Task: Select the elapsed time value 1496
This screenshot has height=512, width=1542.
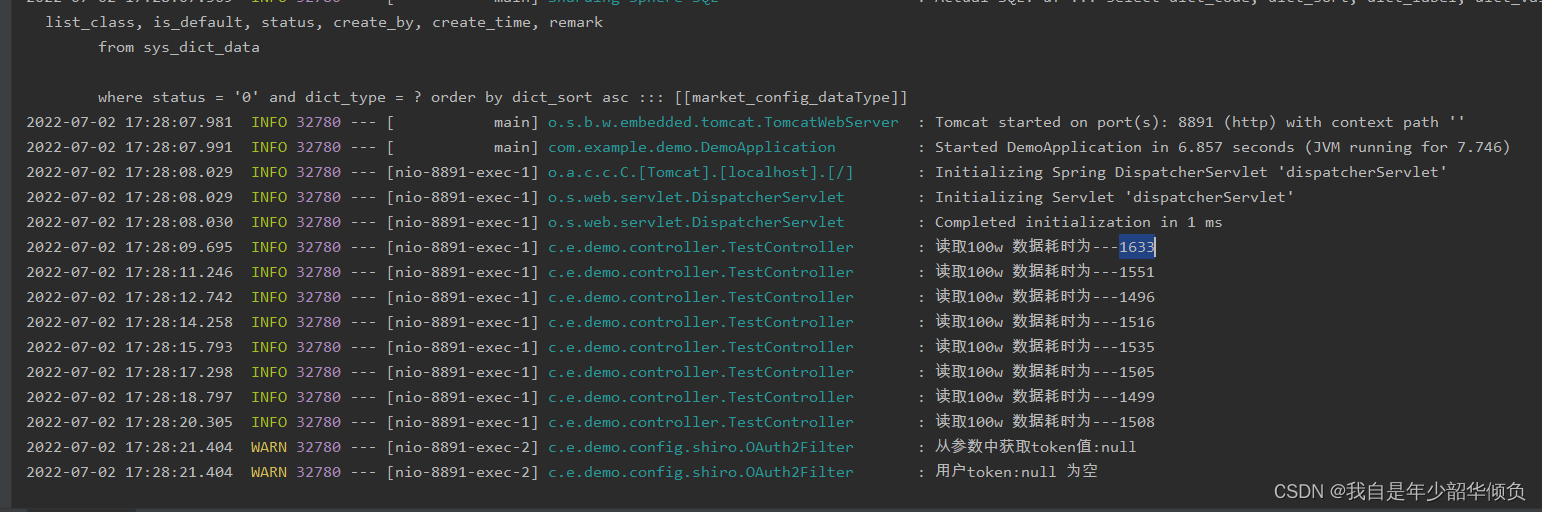Action: tap(1137, 297)
